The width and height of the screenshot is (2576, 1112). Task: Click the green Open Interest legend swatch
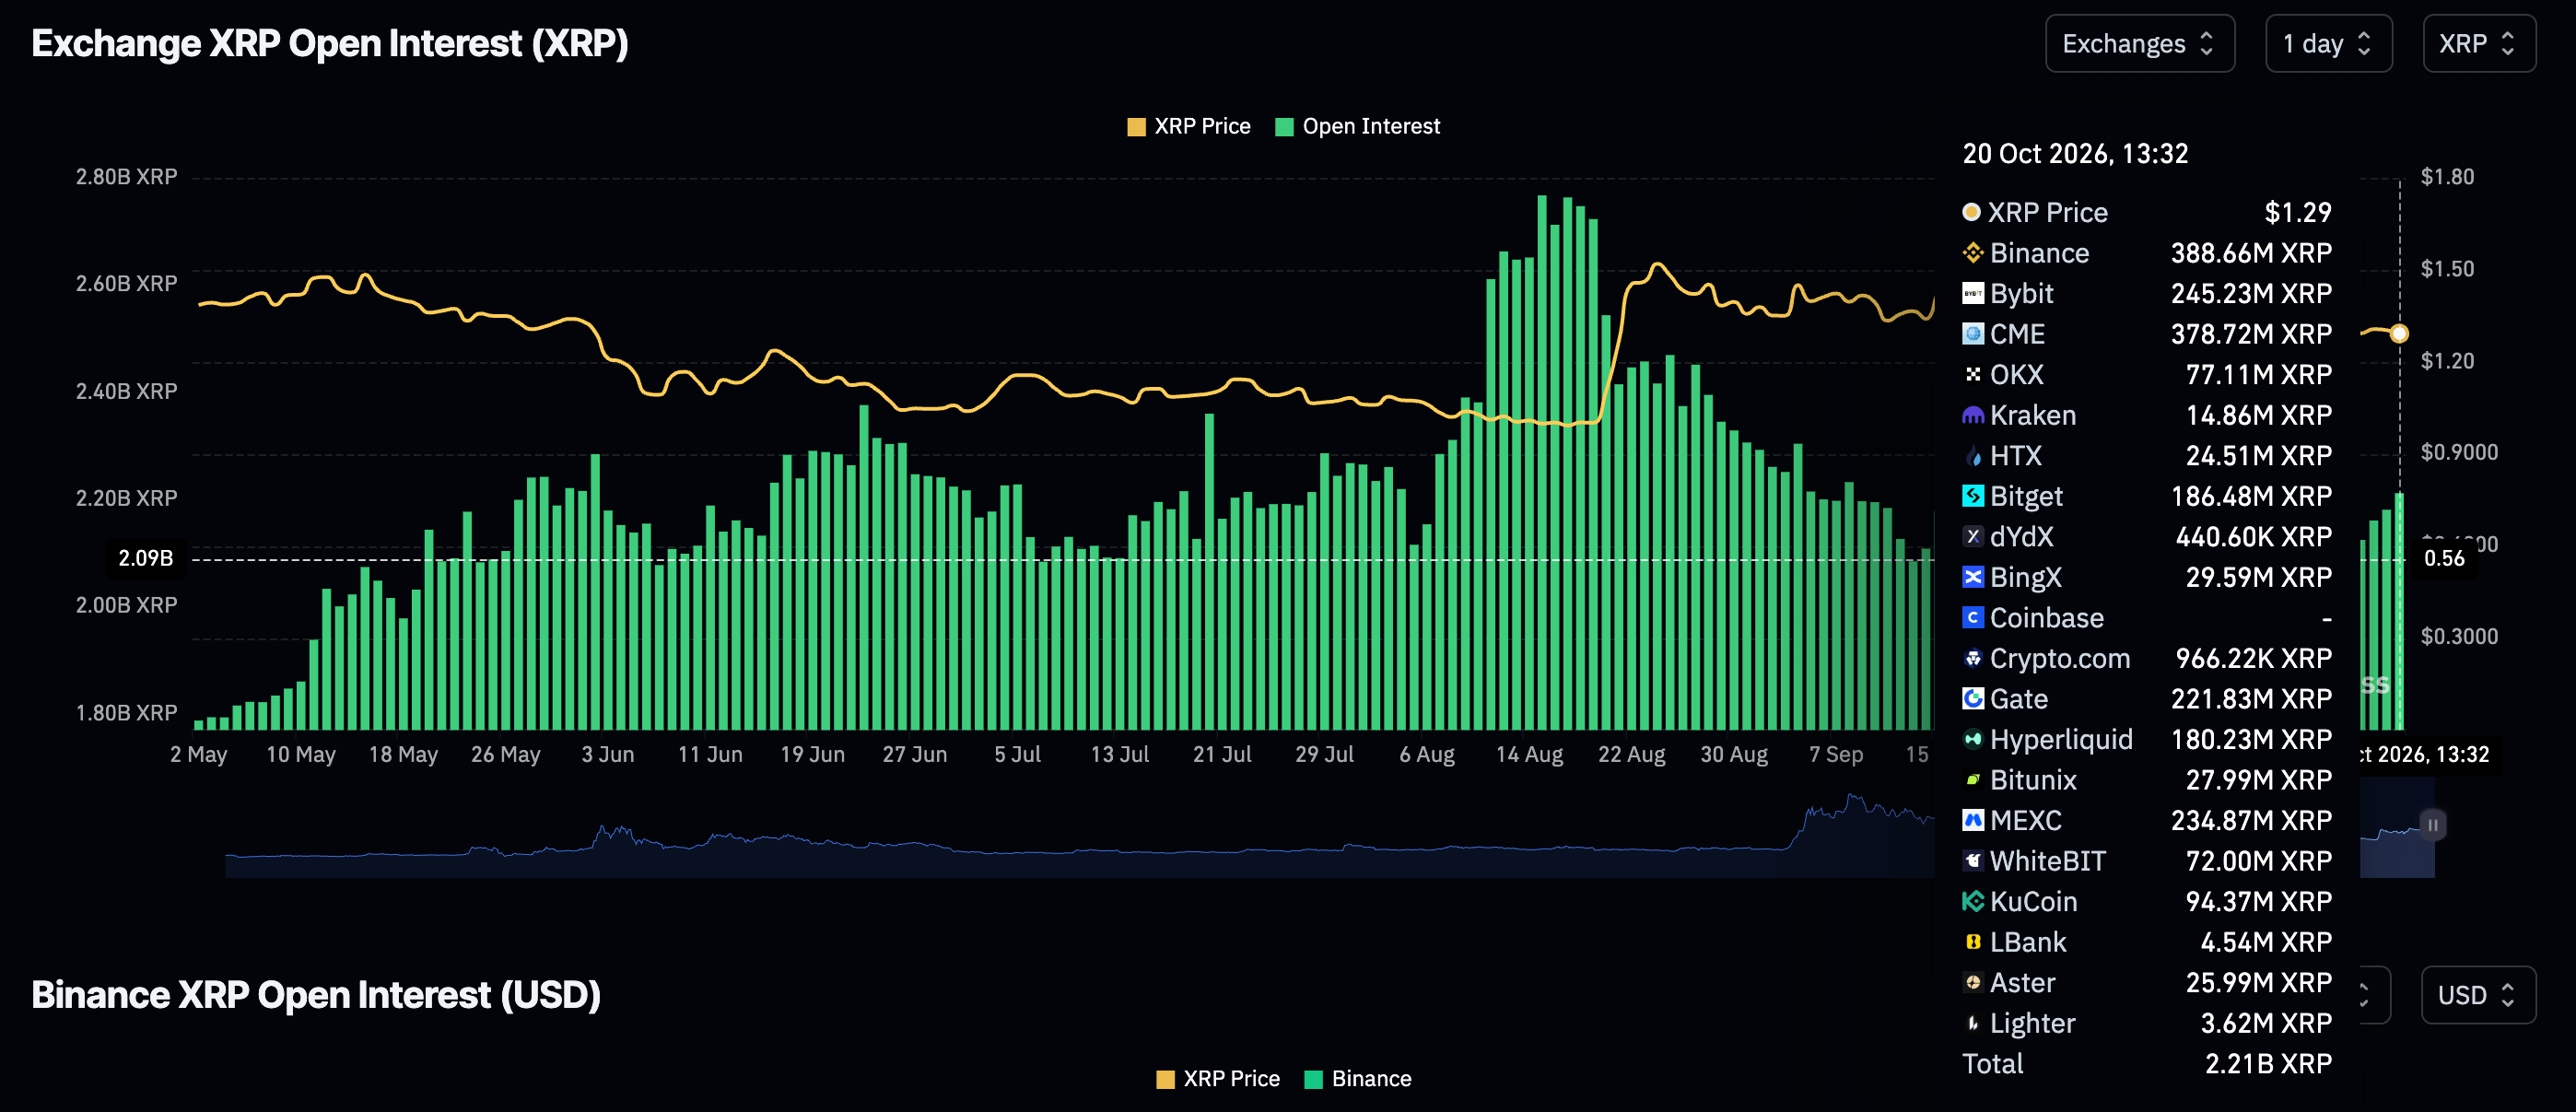(1284, 127)
